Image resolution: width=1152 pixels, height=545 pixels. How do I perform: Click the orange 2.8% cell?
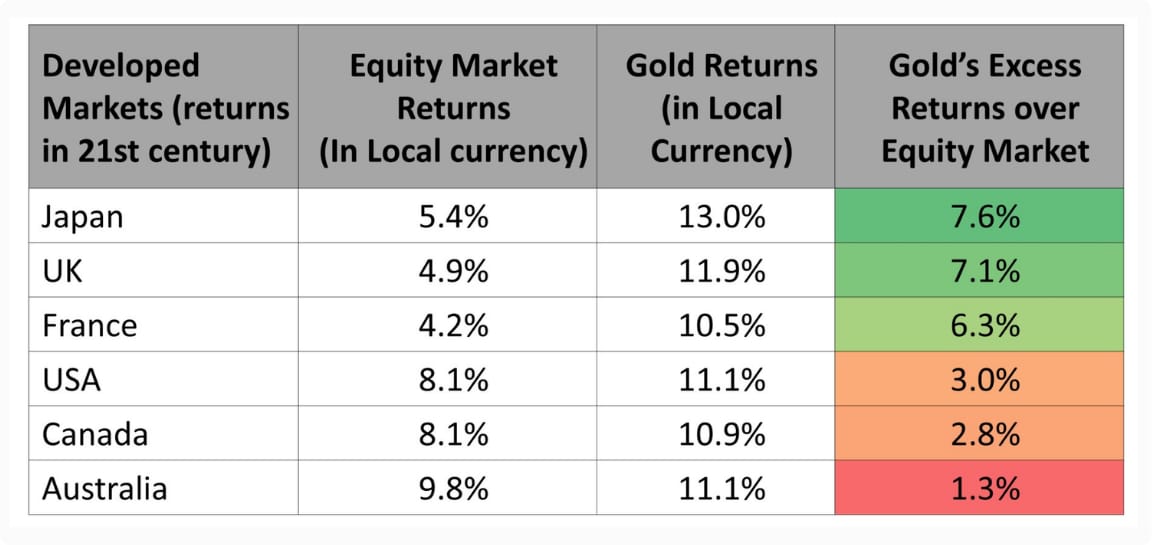(x=979, y=433)
